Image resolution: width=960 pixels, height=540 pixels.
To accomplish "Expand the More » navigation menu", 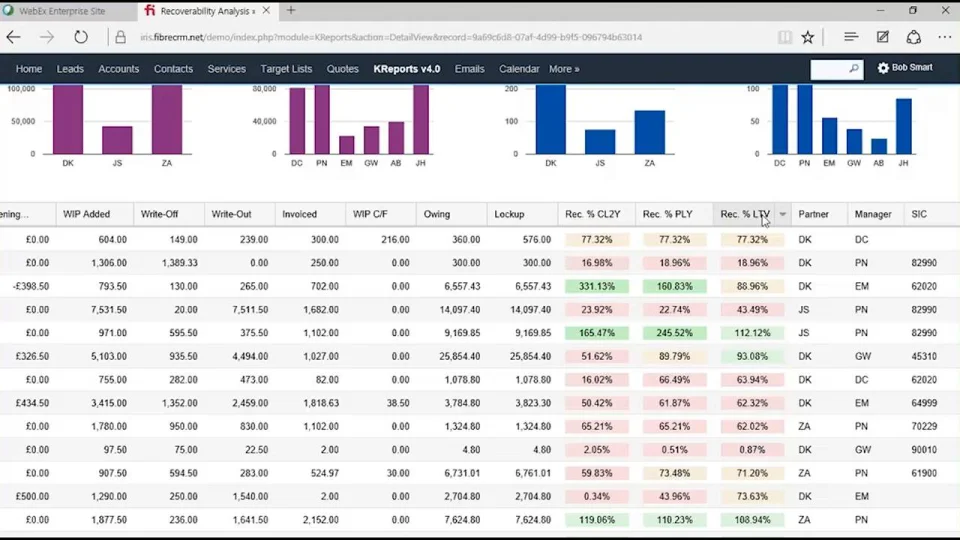I will click(564, 69).
